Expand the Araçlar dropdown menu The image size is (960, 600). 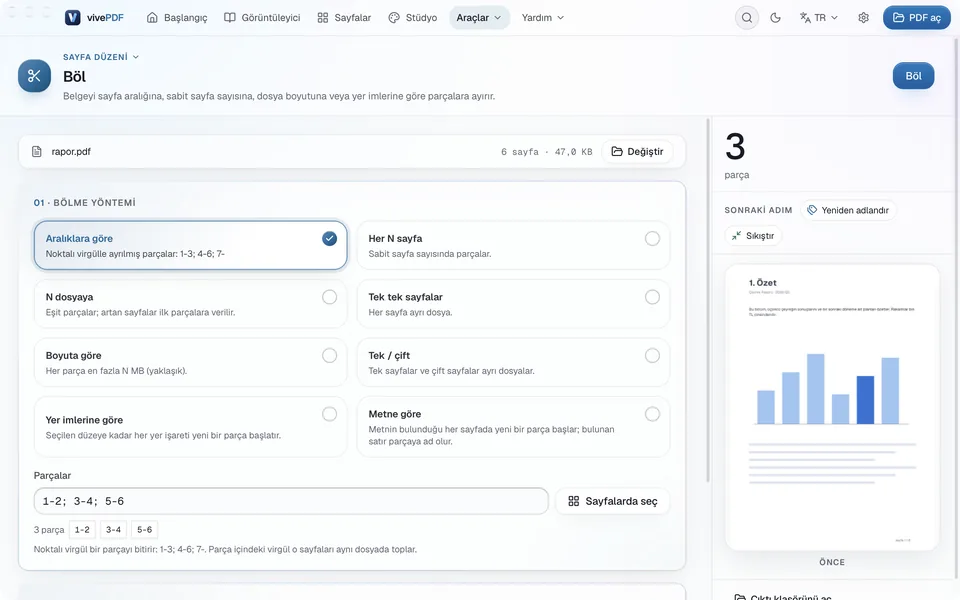[479, 18]
